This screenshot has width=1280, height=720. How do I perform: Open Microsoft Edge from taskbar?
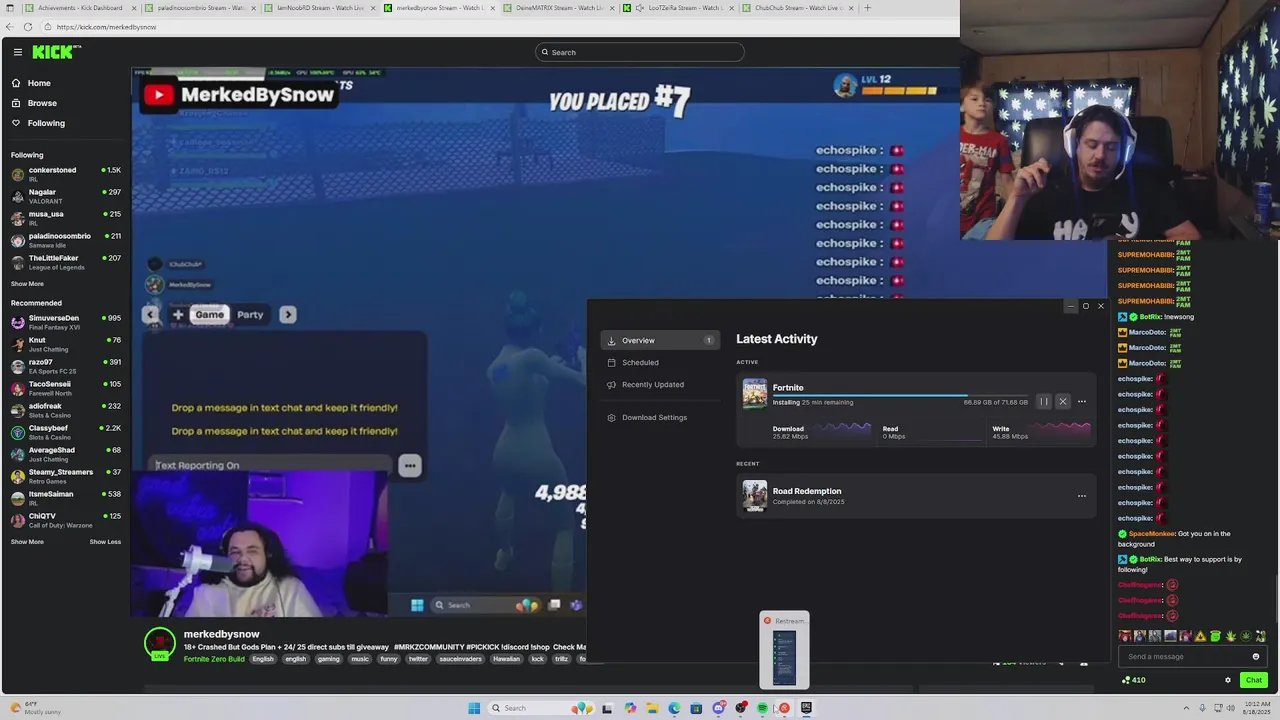(674, 708)
